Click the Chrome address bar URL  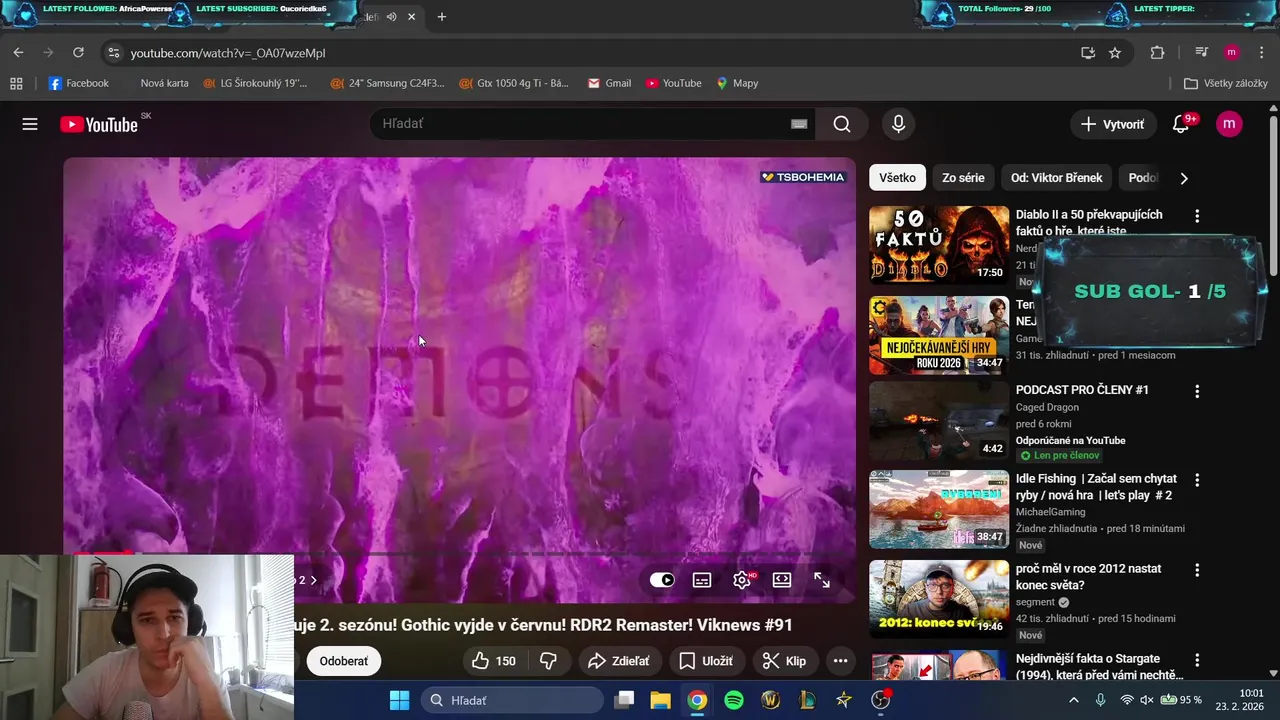point(227,53)
